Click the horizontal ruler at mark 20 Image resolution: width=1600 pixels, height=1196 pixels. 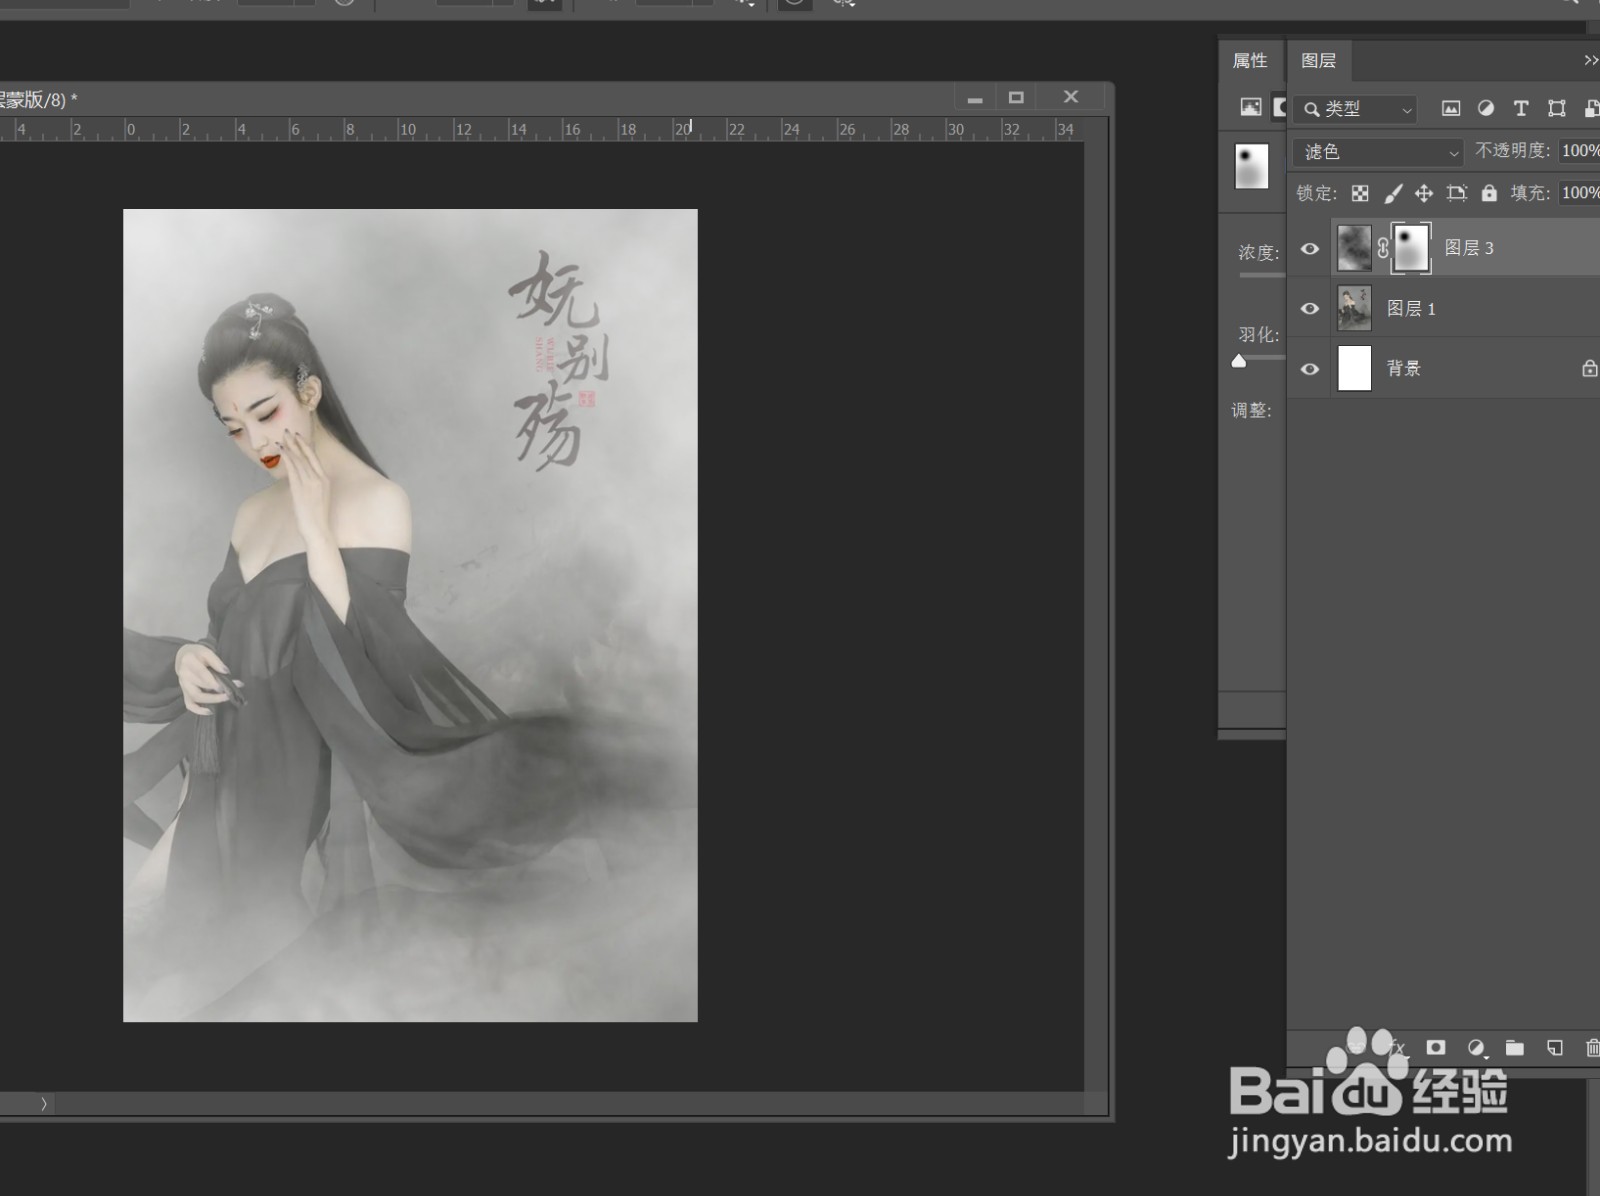[683, 129]
